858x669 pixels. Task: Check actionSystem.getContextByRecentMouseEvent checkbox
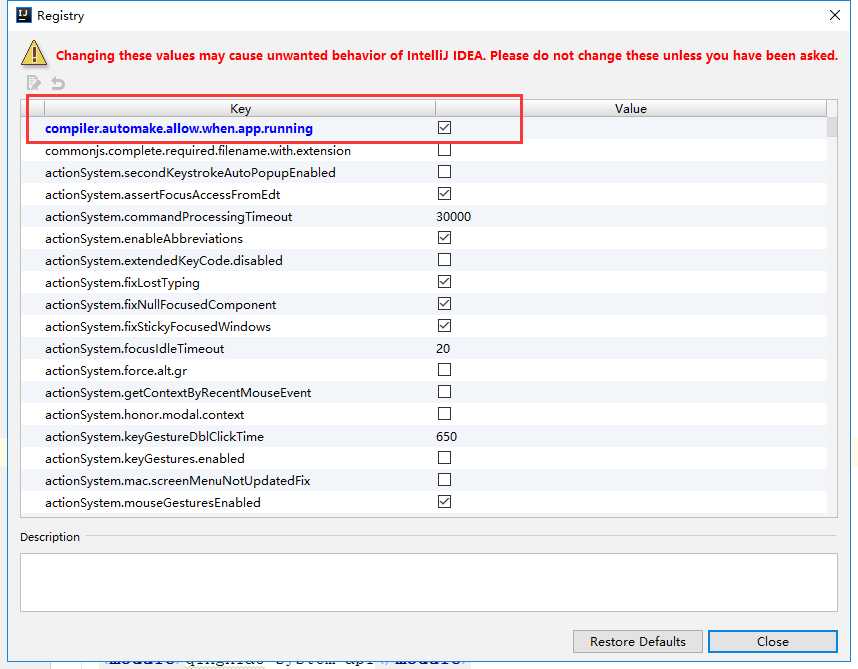tap(444, 392)
